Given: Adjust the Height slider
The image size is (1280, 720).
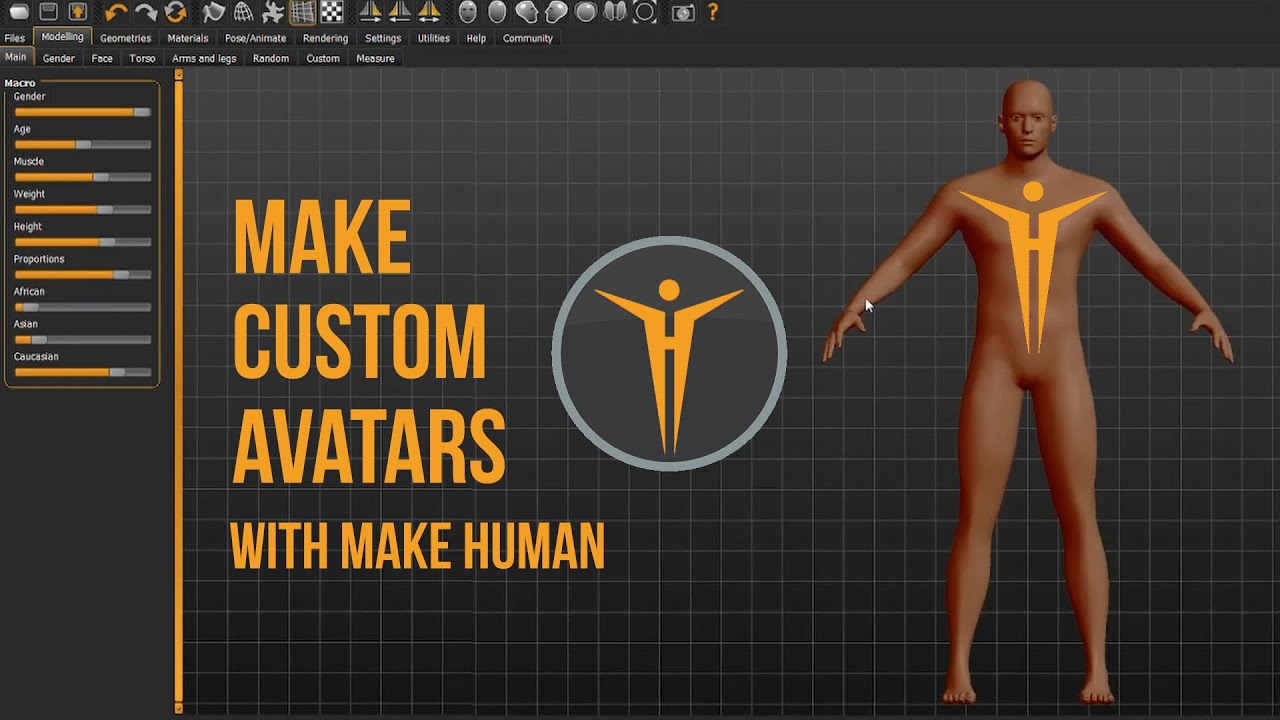Looking at the screenshot, I should tap(82, 242).
